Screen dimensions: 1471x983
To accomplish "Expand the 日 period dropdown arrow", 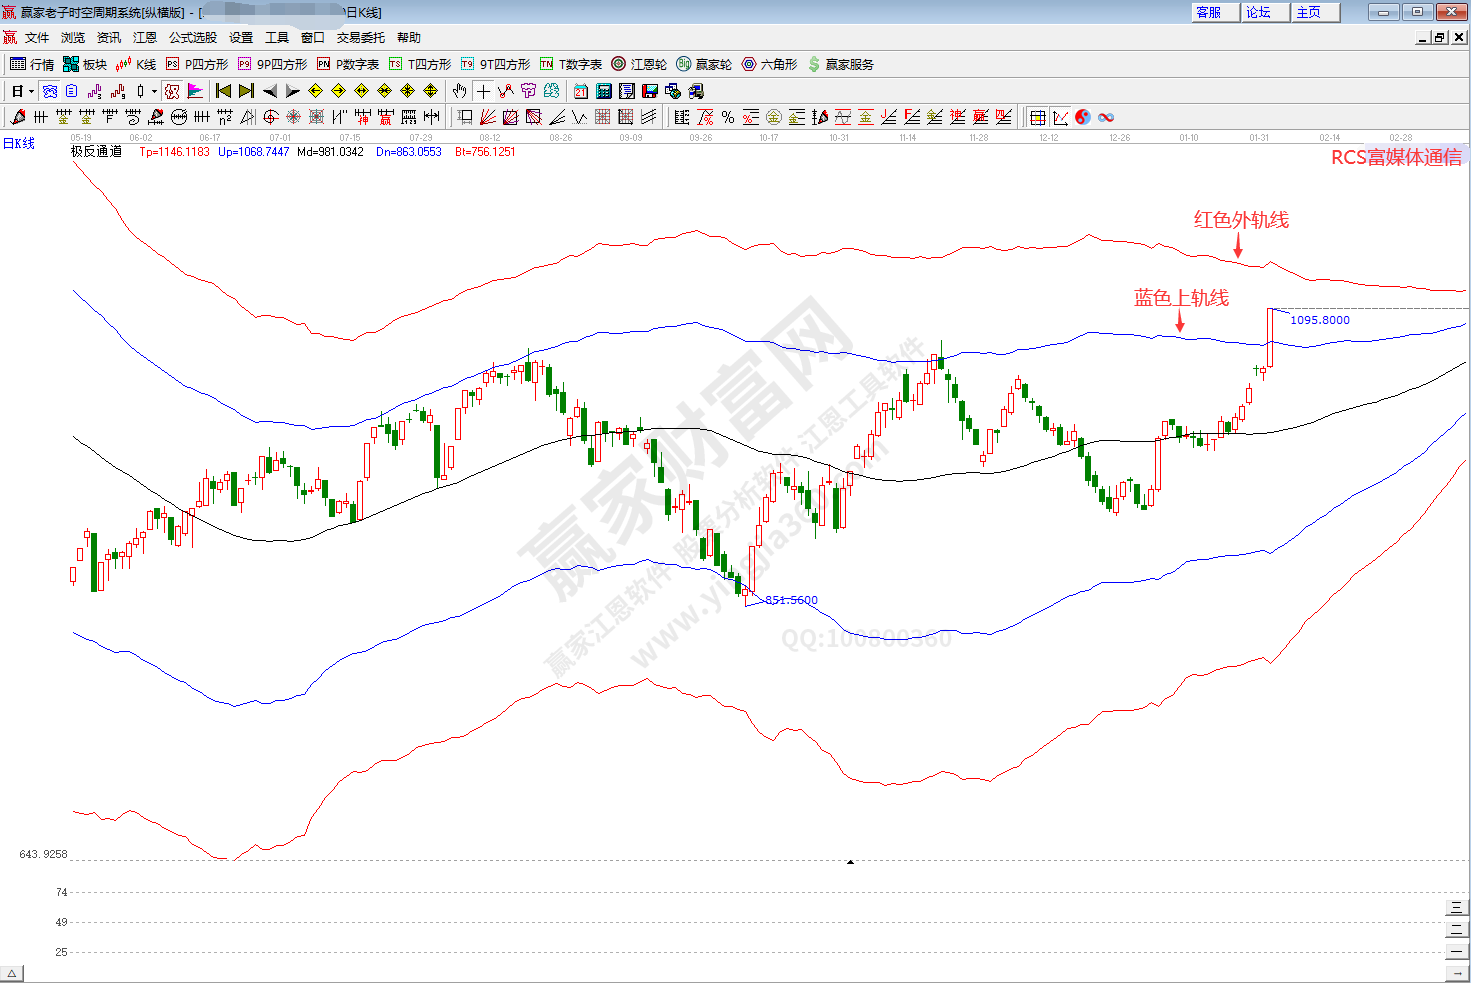I will (x=31, y=91).
